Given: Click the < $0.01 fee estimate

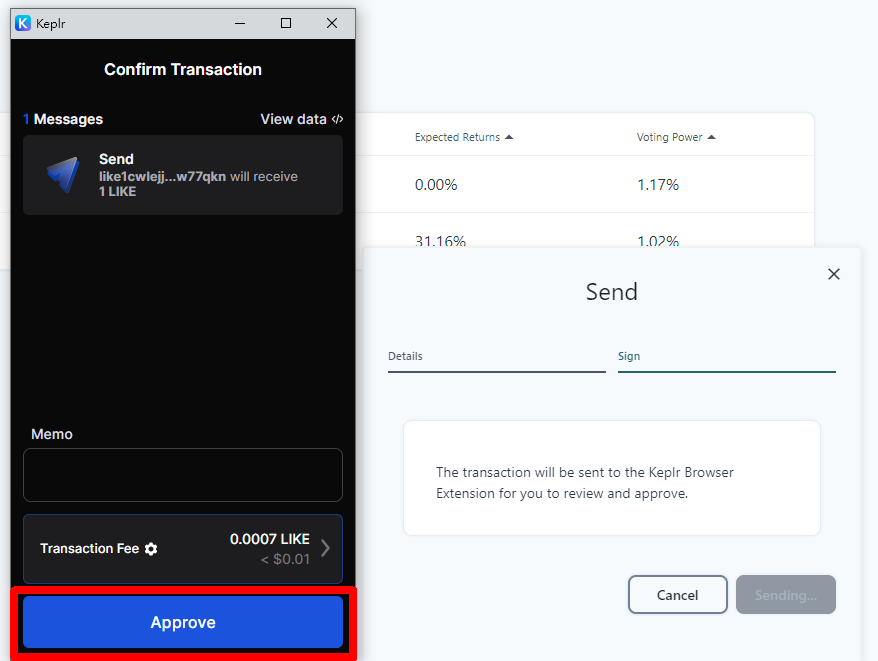Looking at the screenshot, I should 285,559.
